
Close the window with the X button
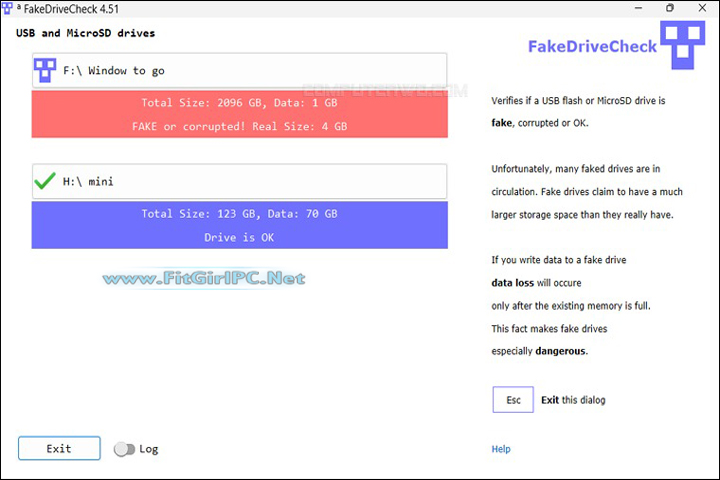[x=702, y=8]
